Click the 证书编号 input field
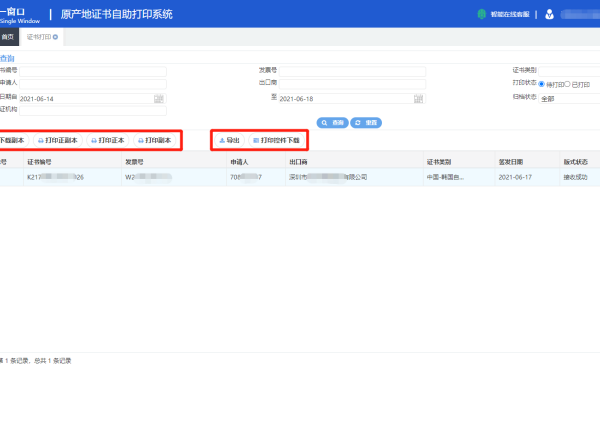This screenshot has height=431, width=600. [x=93, y=71]
